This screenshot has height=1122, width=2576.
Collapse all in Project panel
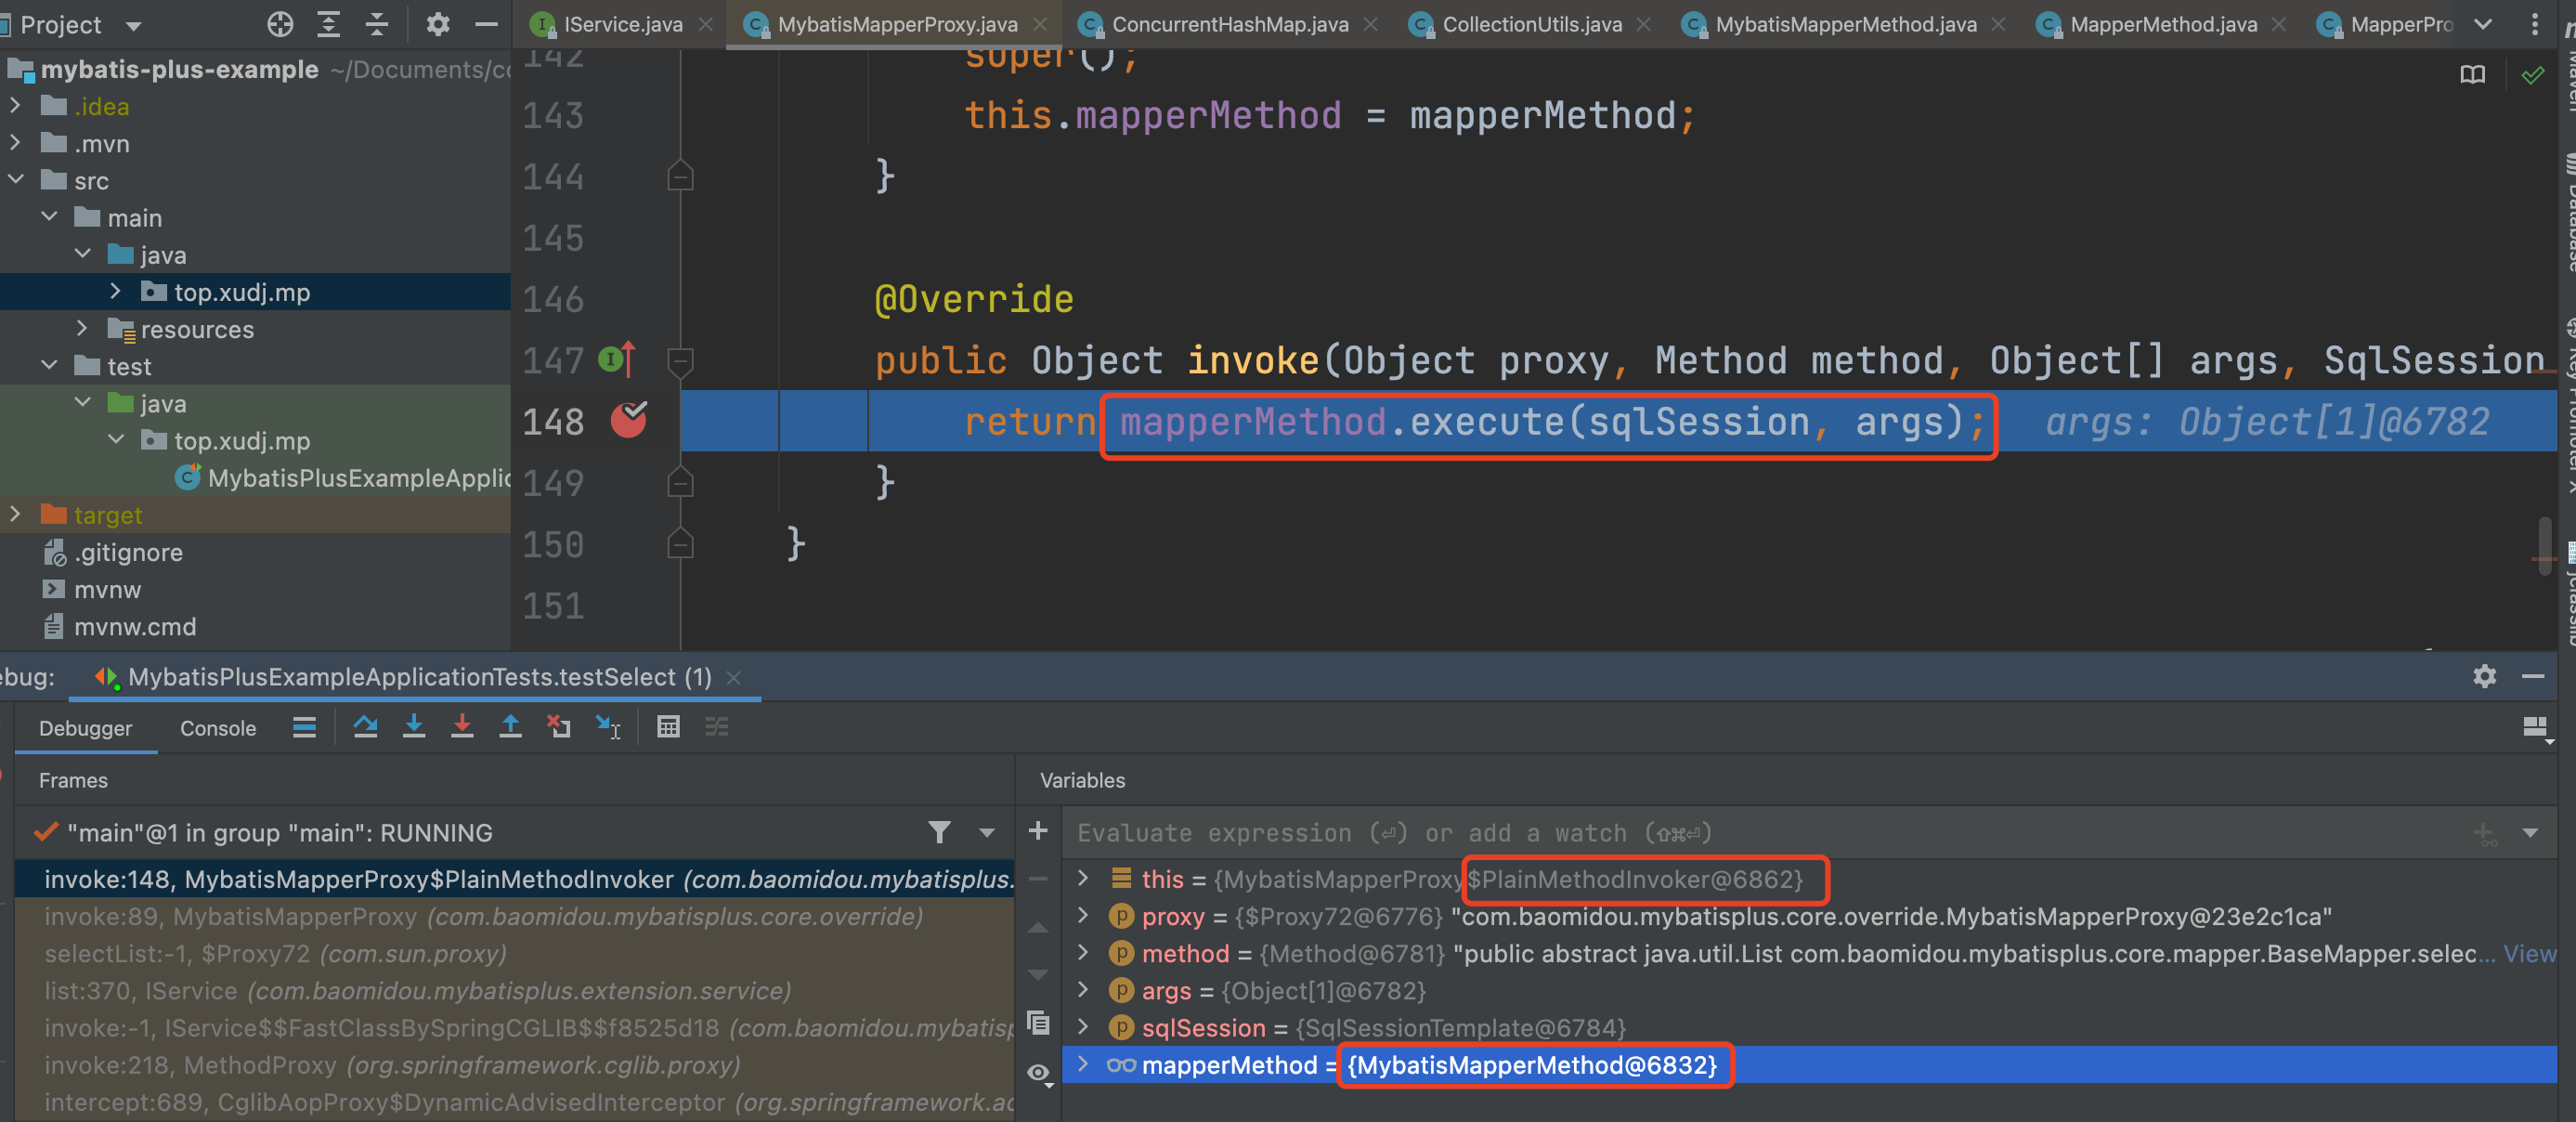coord(377,24)
